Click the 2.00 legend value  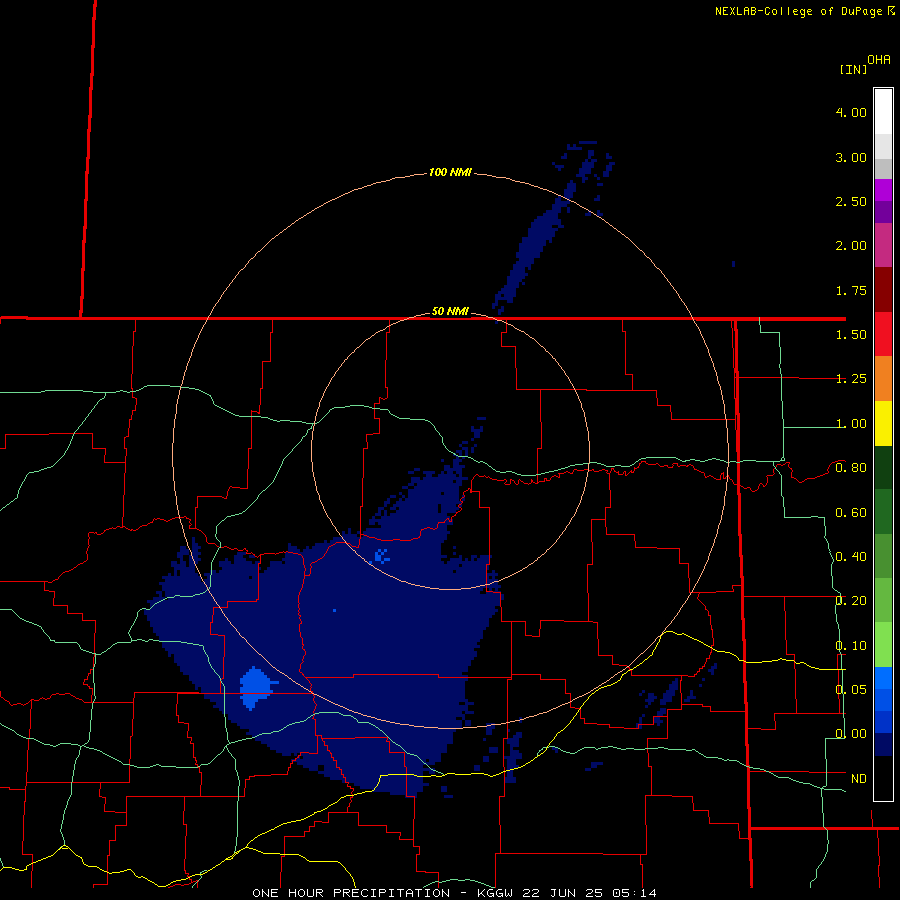click(851, 246)
